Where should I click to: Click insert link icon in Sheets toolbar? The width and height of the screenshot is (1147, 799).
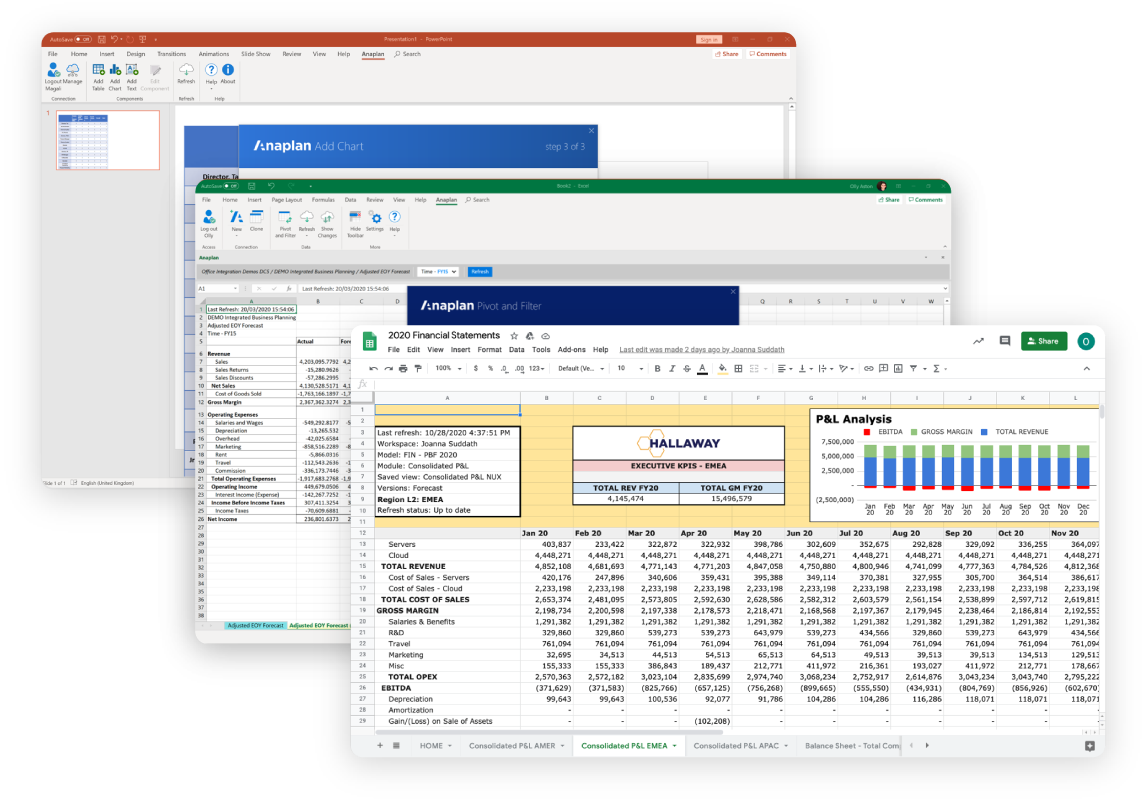tap(868, 369)
